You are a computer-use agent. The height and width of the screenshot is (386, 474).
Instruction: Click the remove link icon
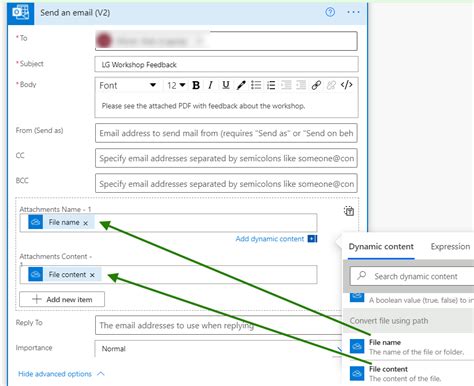(x=331, y=85)
